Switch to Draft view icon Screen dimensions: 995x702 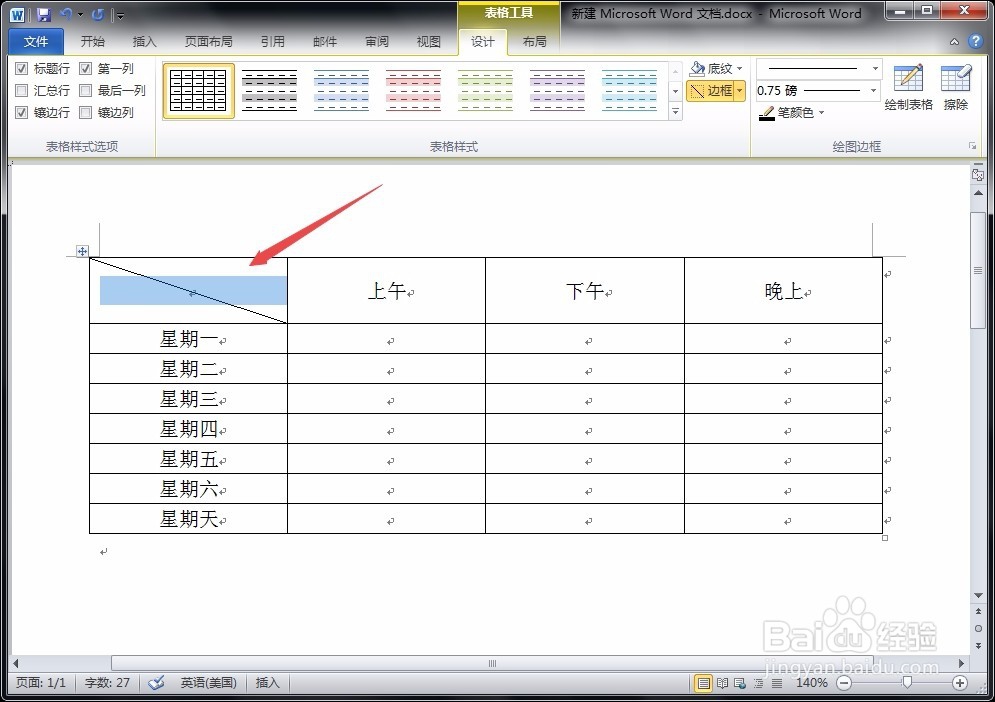tap(777, 683)
